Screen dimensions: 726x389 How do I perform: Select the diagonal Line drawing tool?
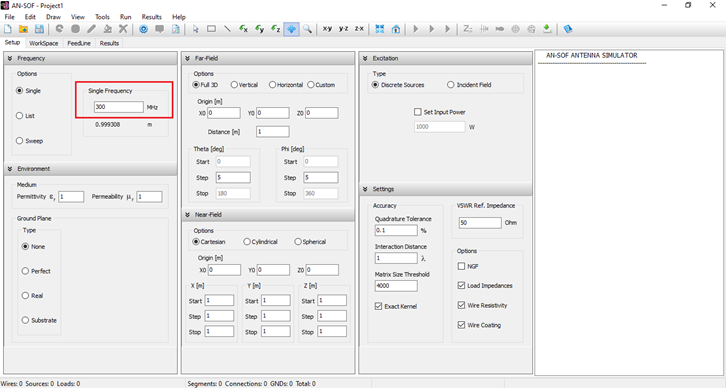(227, 29)
